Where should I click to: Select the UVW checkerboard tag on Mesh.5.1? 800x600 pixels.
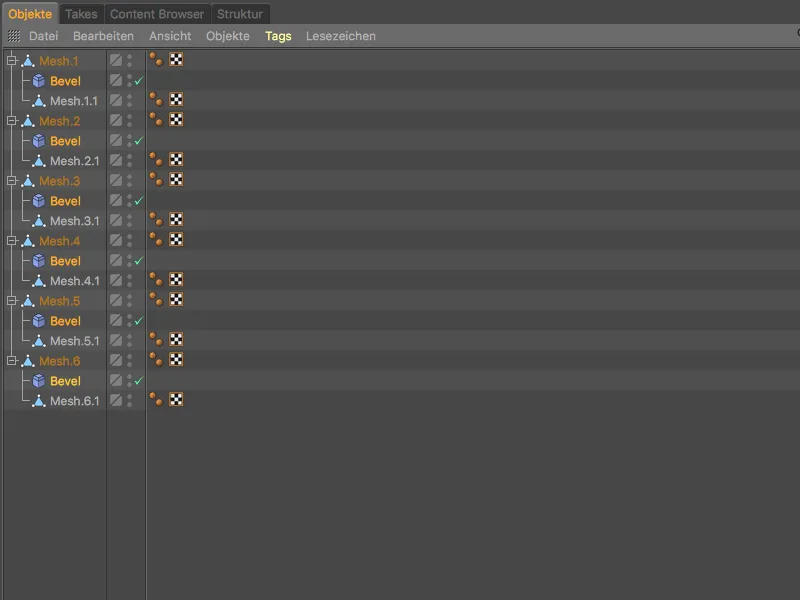coord(176,339)
